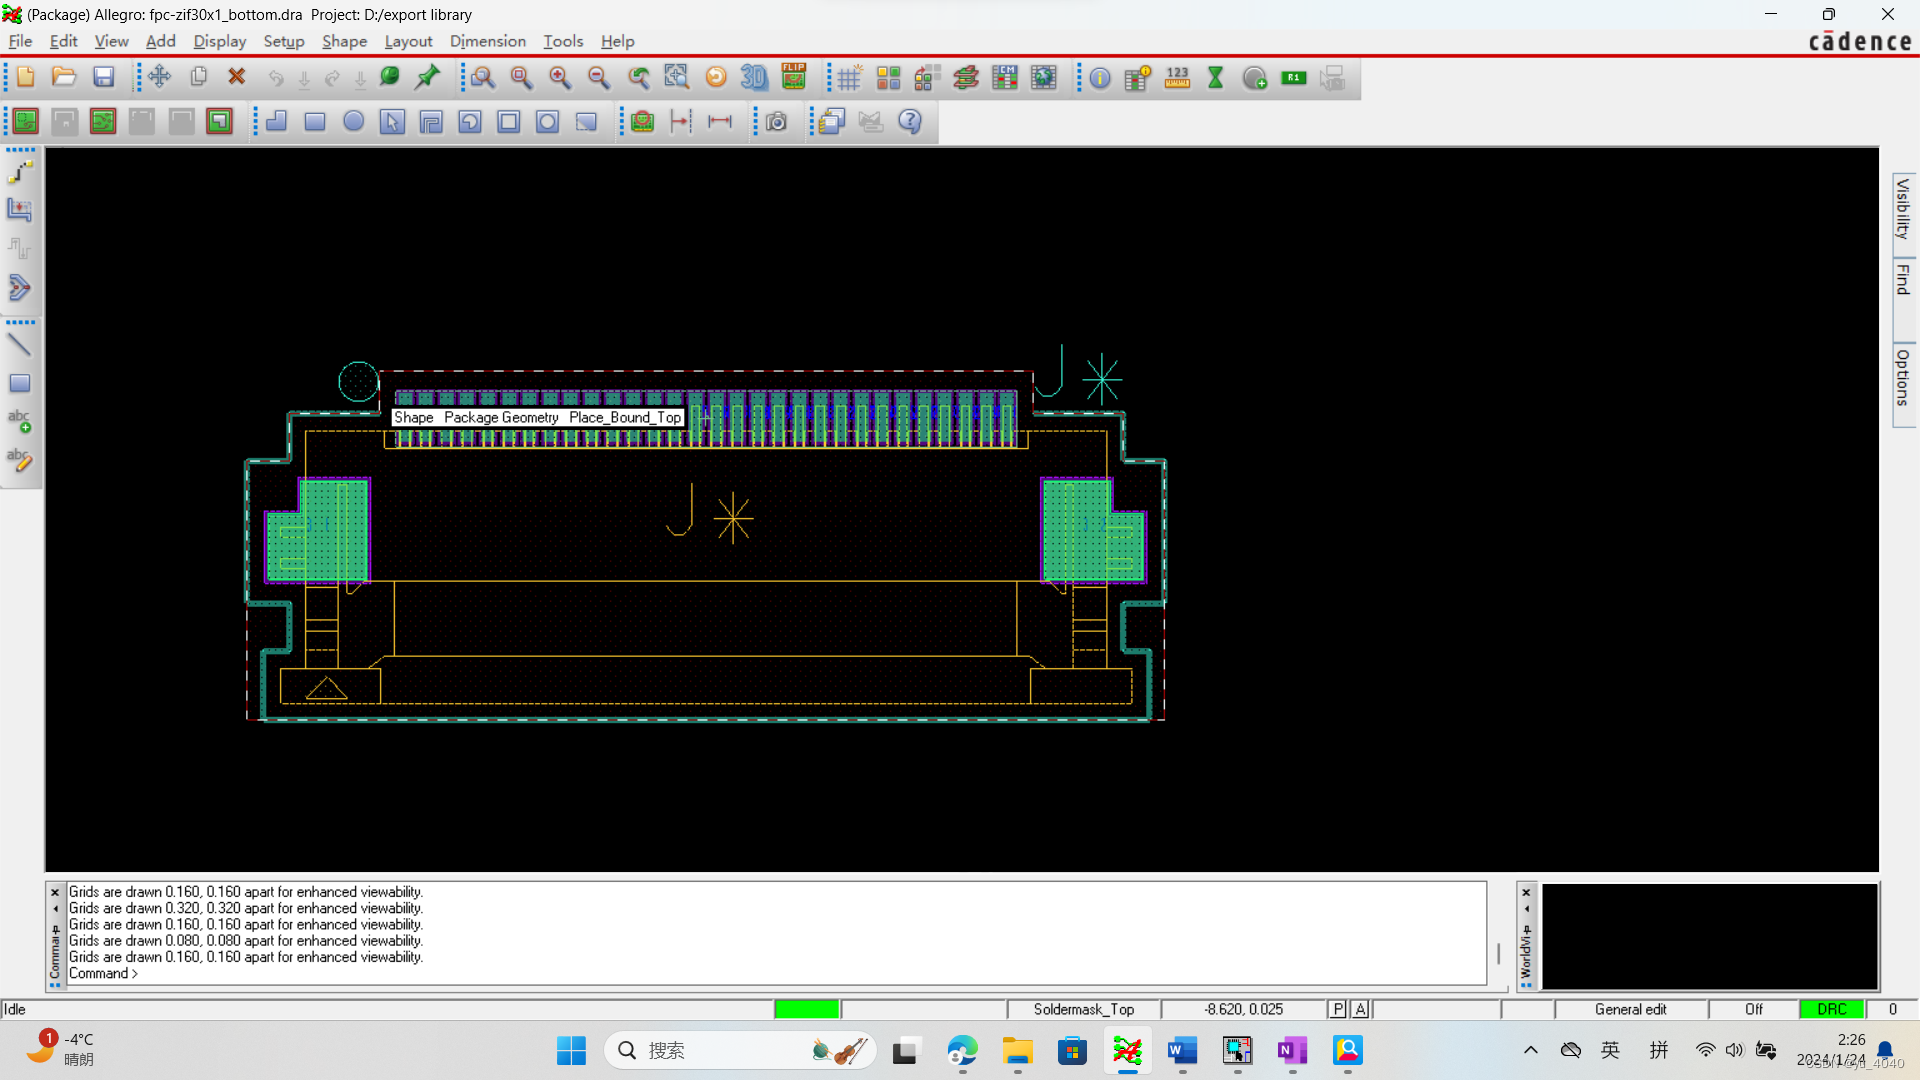The height and width of the screenshot is (1080, 1920).
Task: Toggle the grid display icon
Action: point(849,78)
